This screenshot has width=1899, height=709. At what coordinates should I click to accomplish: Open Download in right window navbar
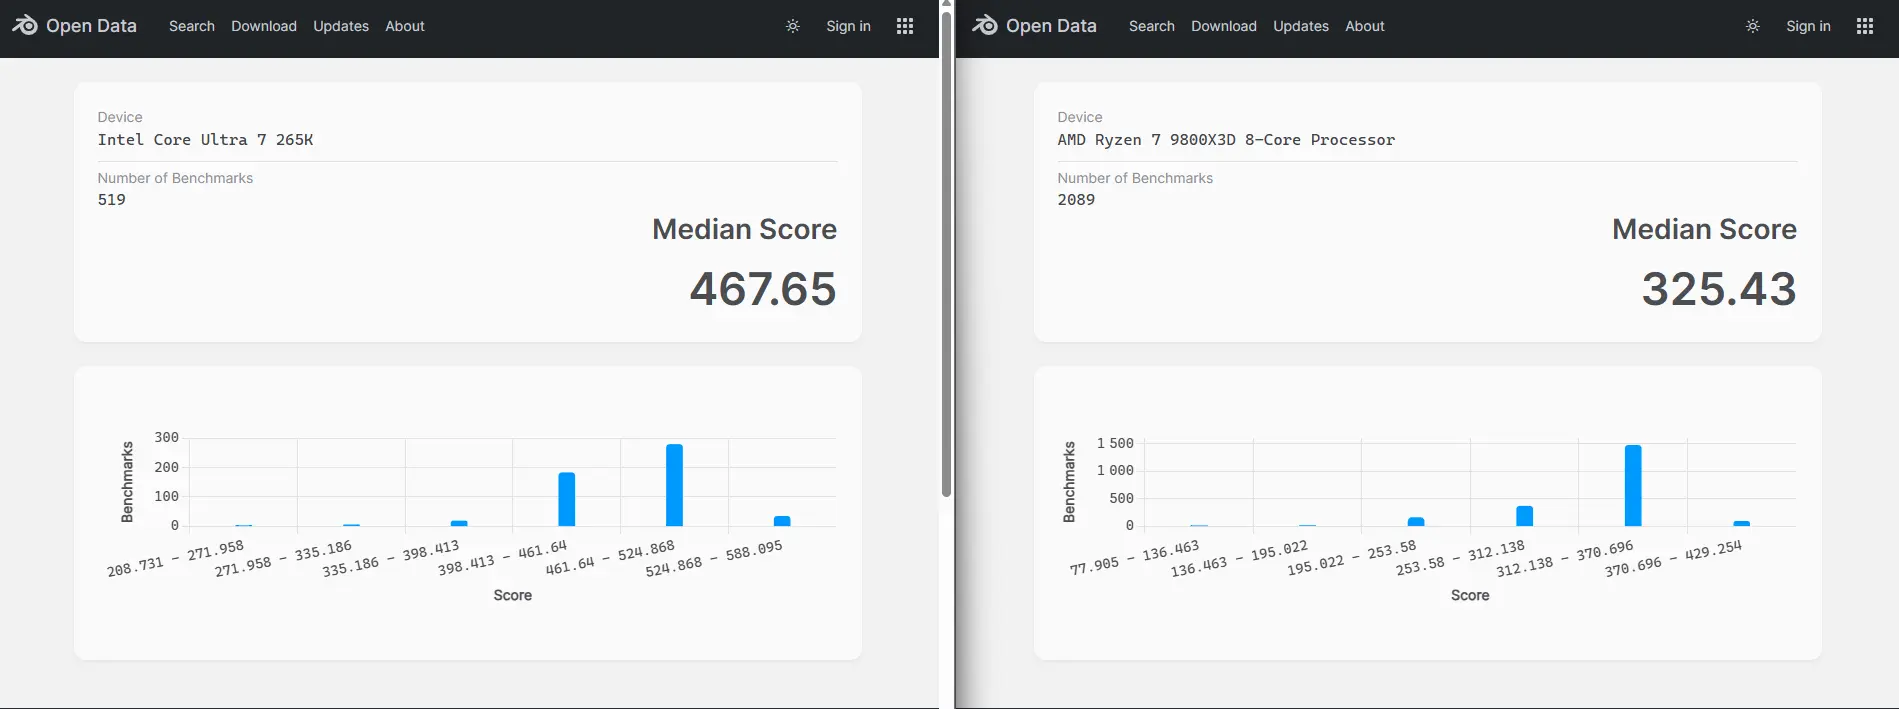[1224, 26]
